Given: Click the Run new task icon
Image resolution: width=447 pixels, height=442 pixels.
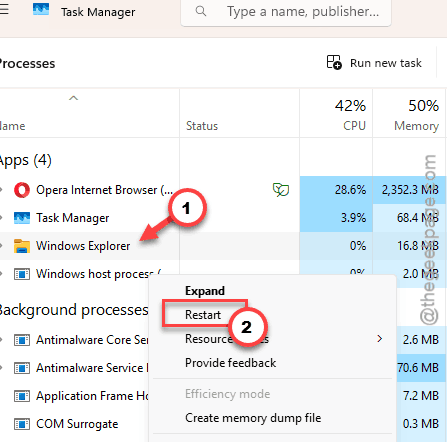Looking at the screenshot, I should (x=334, y=62).
